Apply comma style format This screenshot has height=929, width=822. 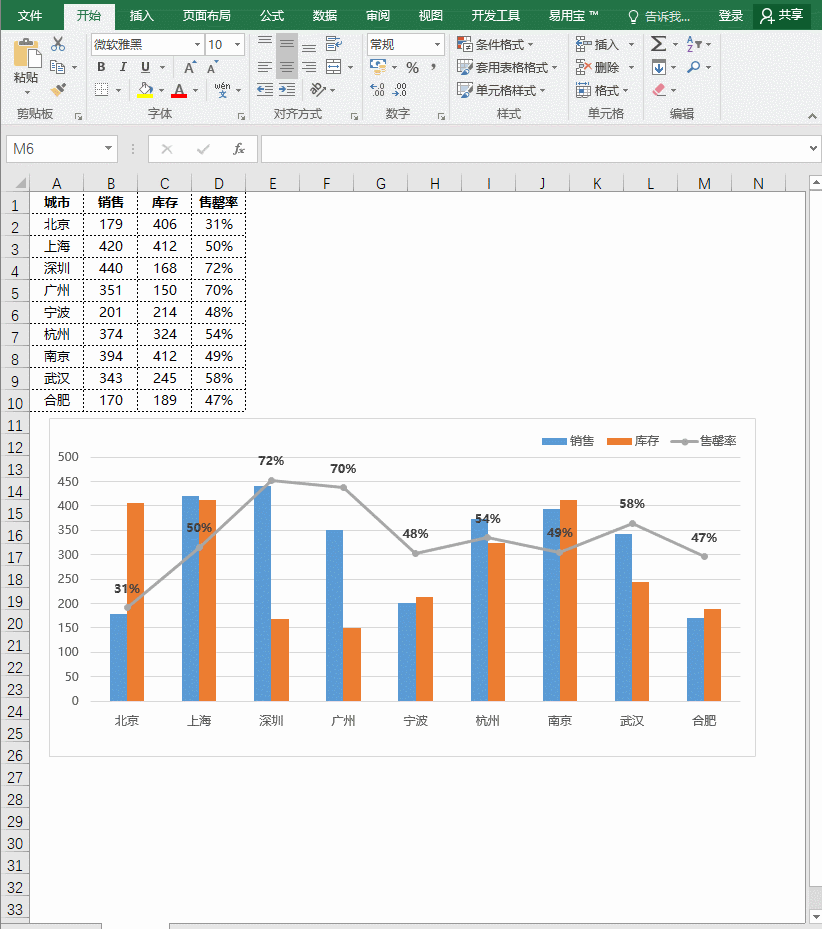pos(434,68)
